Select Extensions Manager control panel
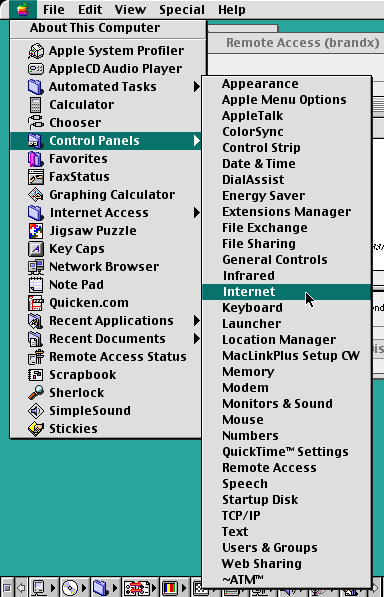 point(287,212)
